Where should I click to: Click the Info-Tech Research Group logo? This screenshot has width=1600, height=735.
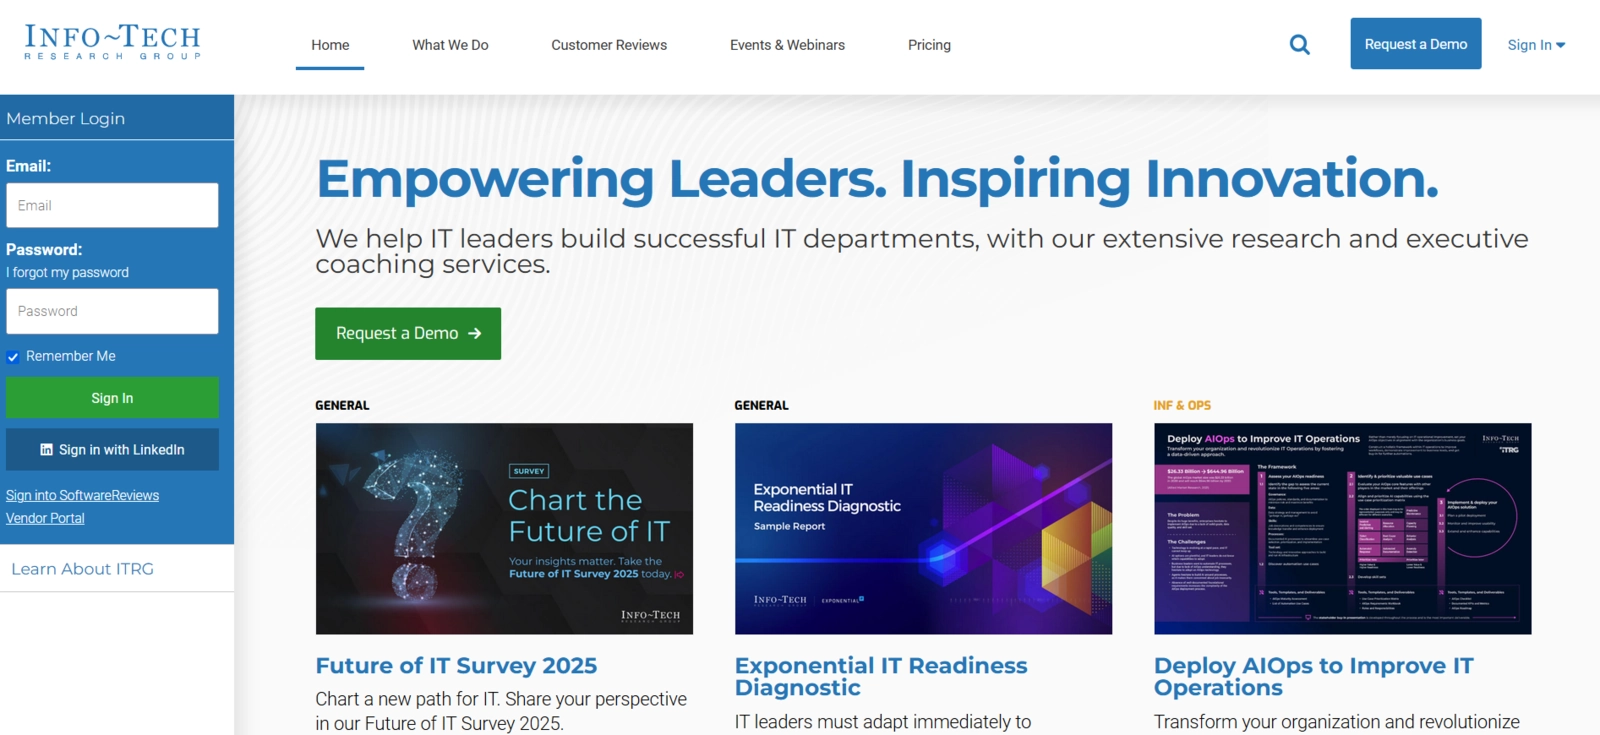click(x=112, y=42)
